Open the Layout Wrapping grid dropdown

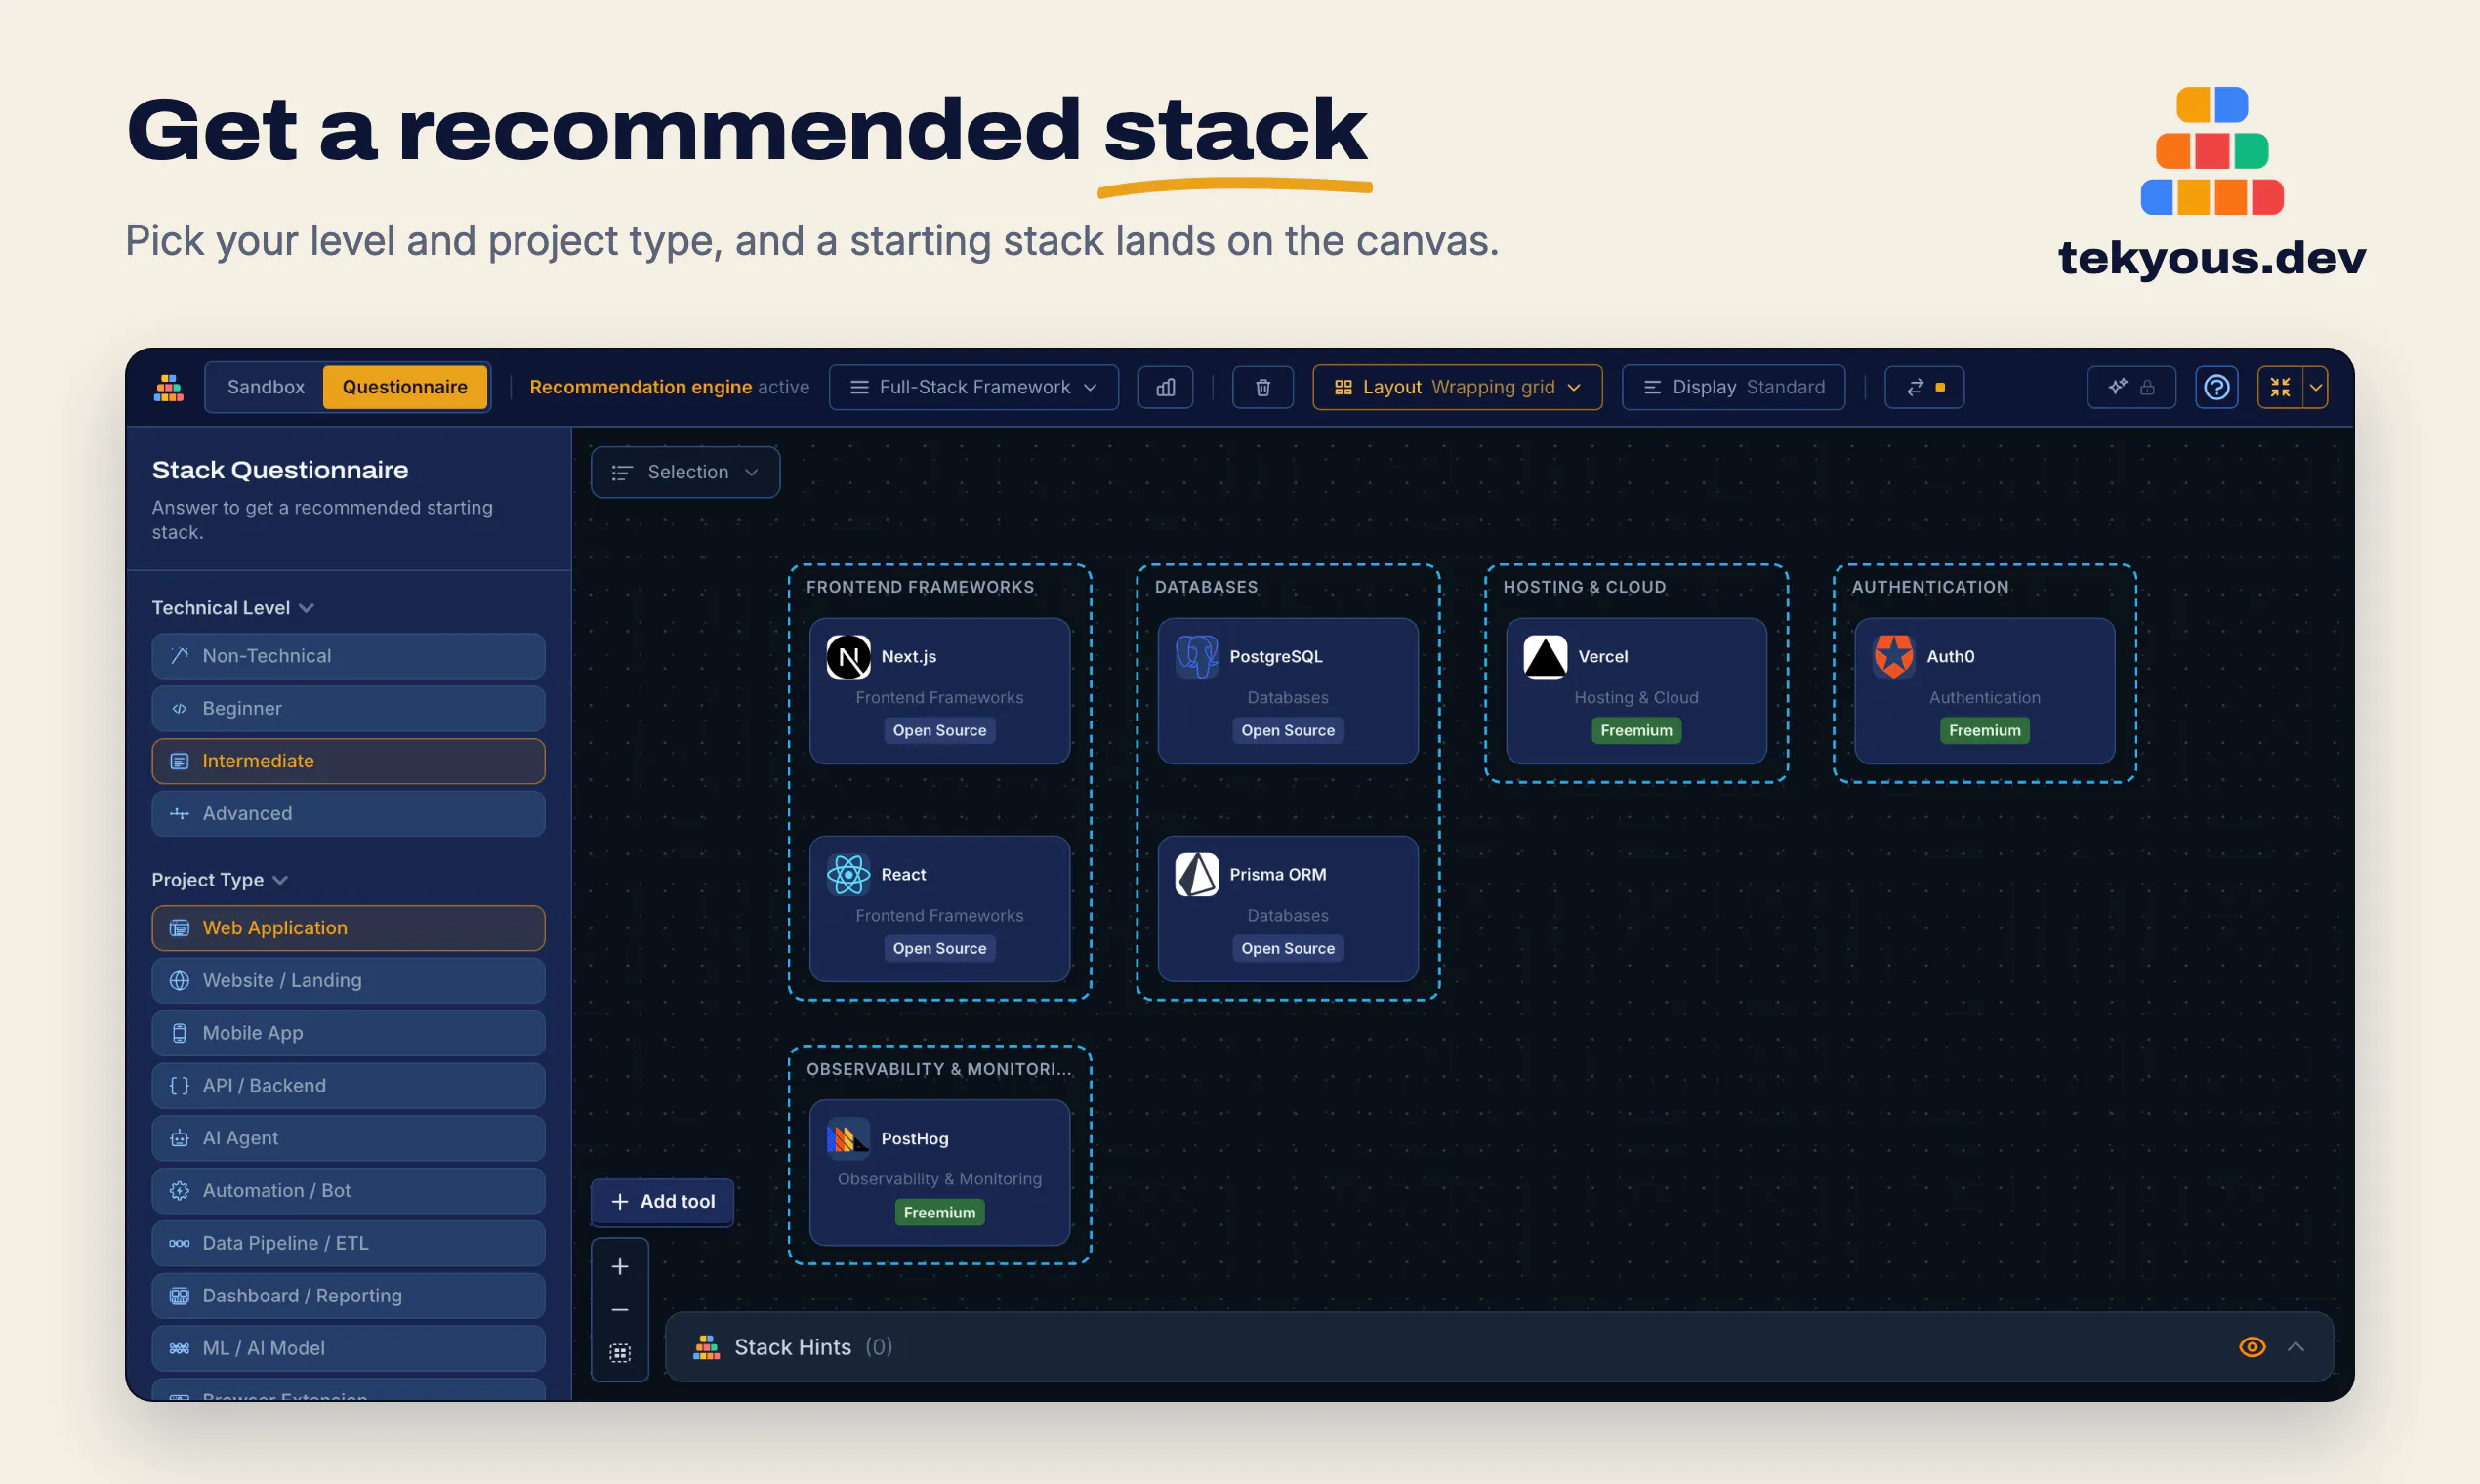point(1457,388)
